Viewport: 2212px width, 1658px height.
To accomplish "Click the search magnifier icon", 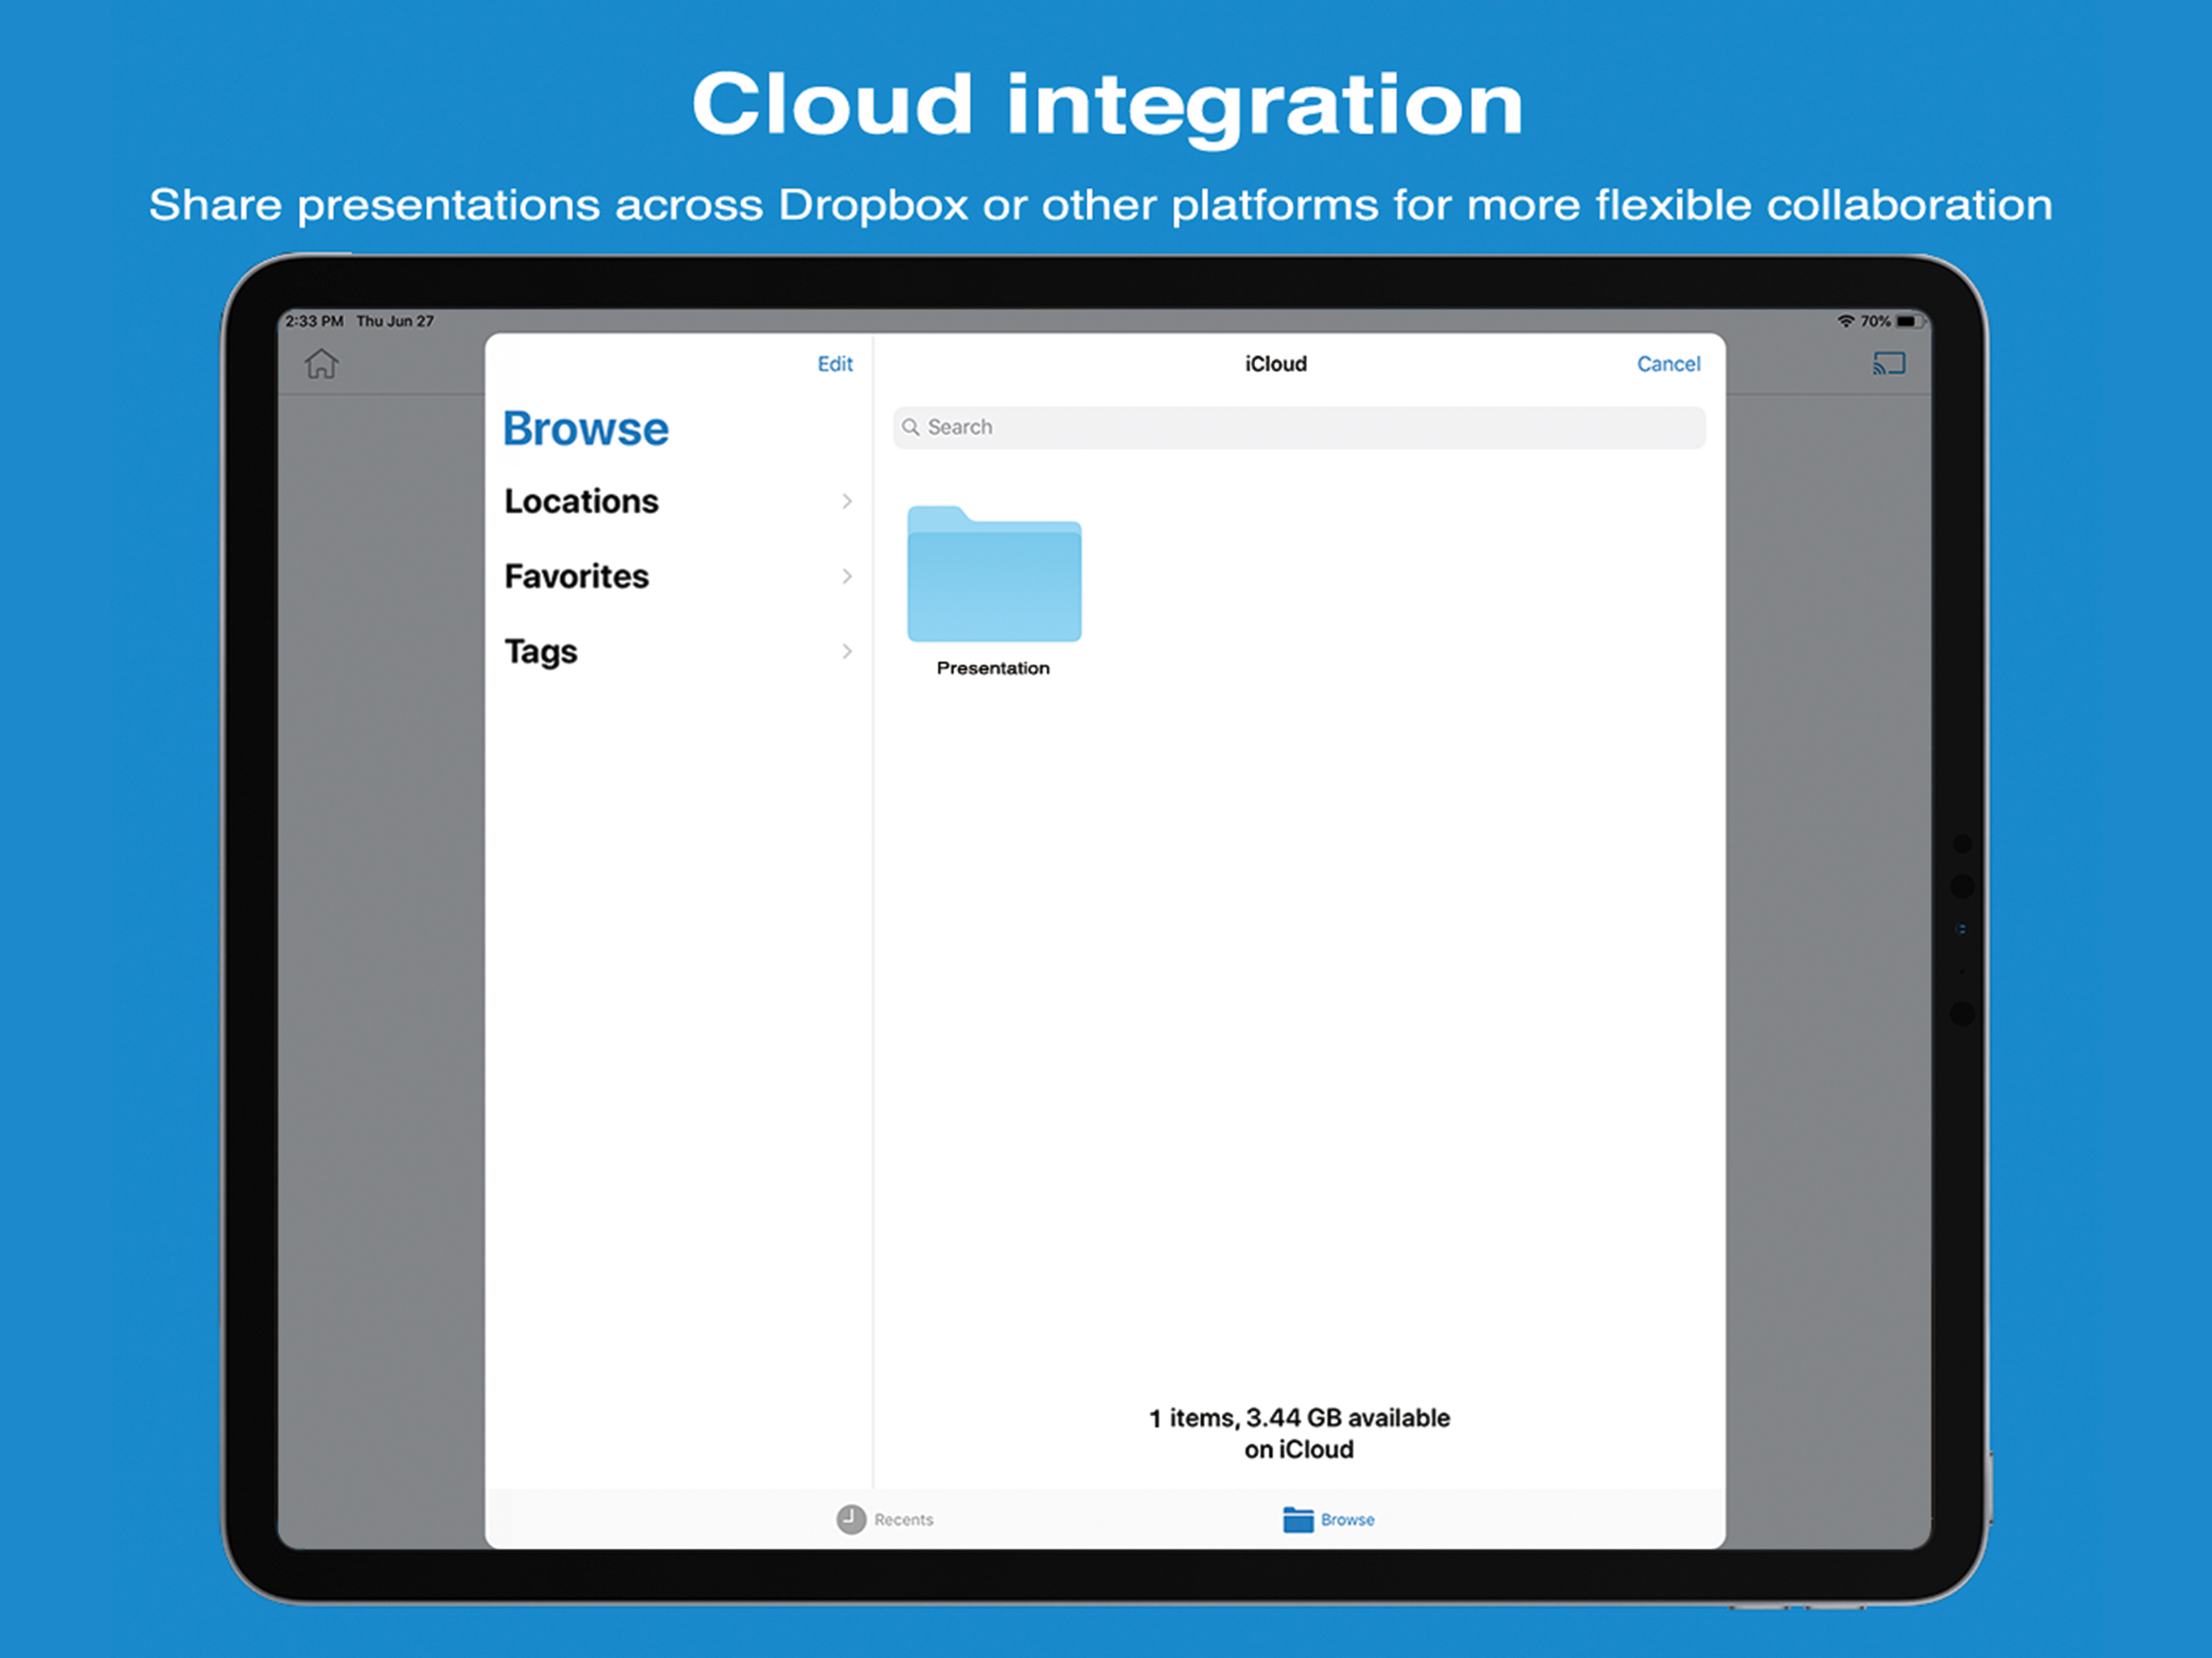I will (911, 427).
